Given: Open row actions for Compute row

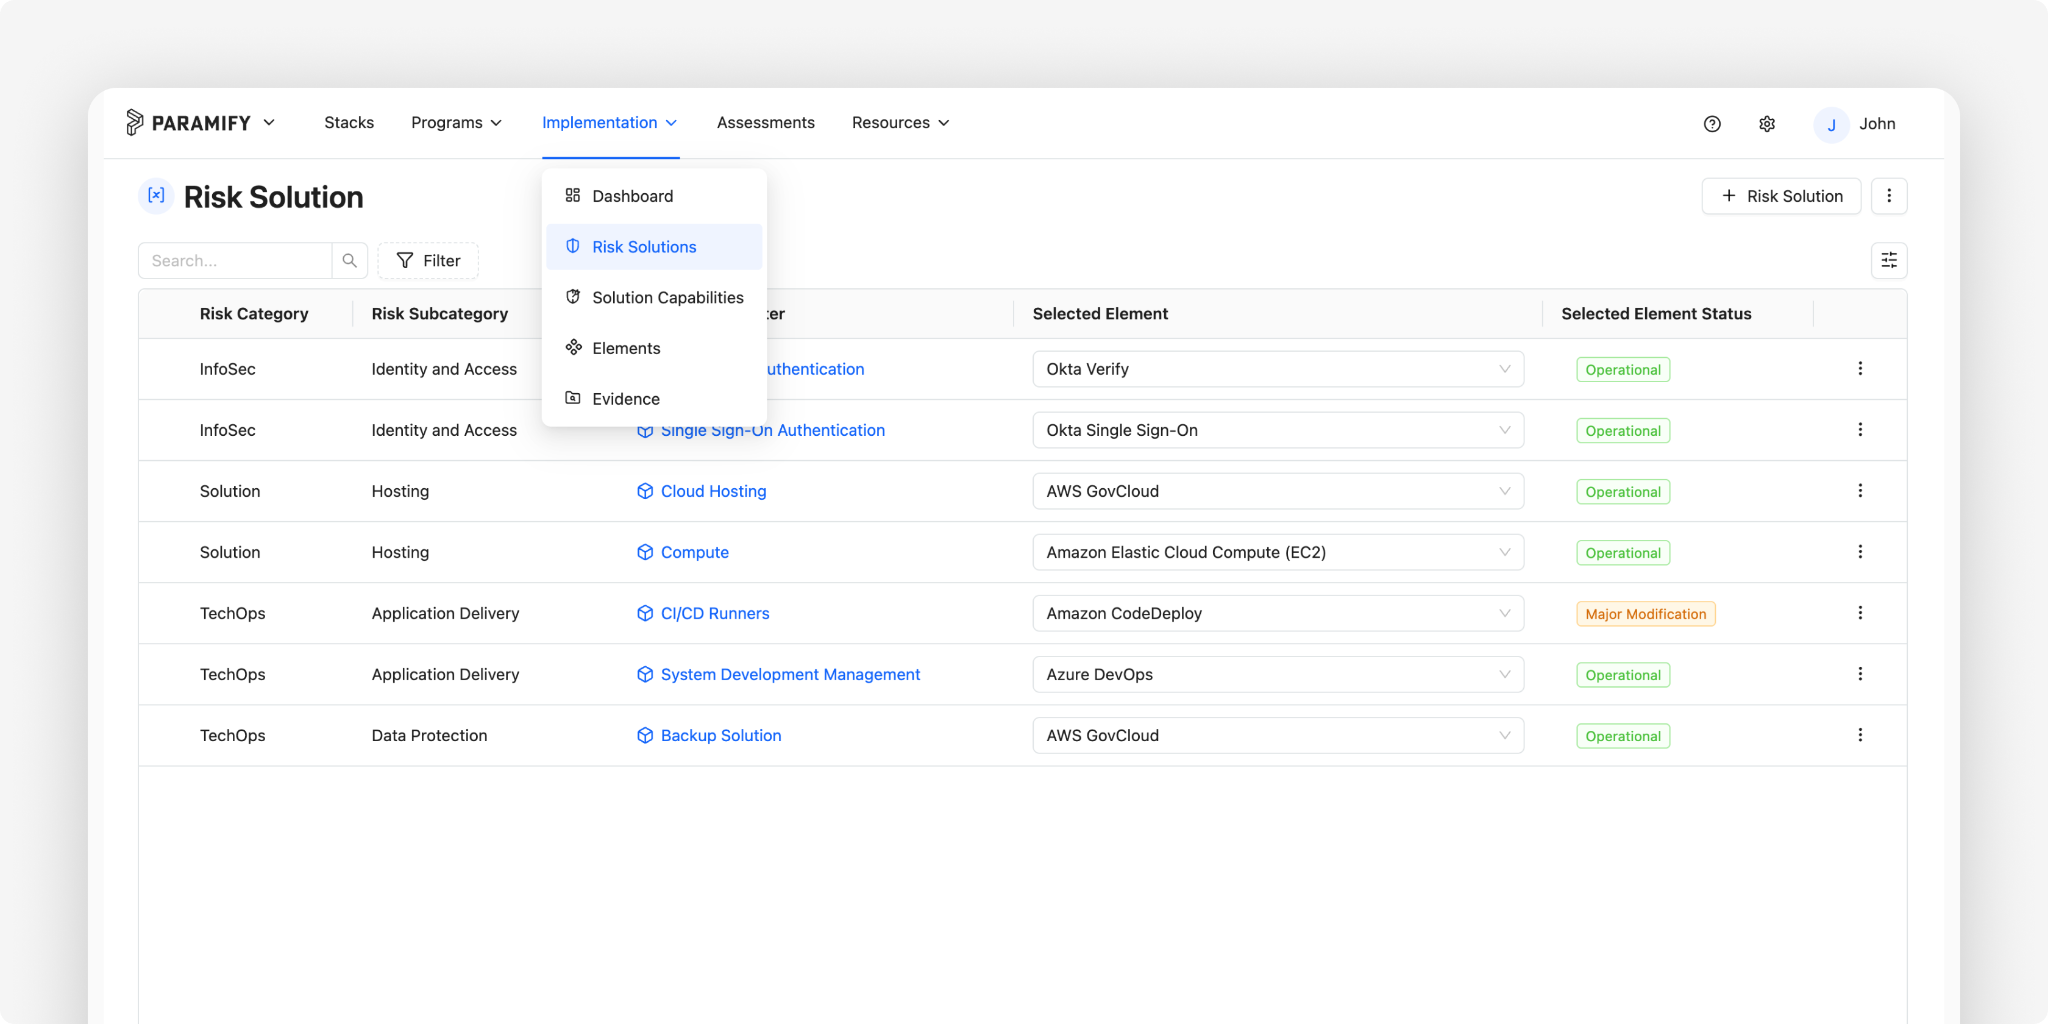Looking at the screenshot, I should [1860, 552].
